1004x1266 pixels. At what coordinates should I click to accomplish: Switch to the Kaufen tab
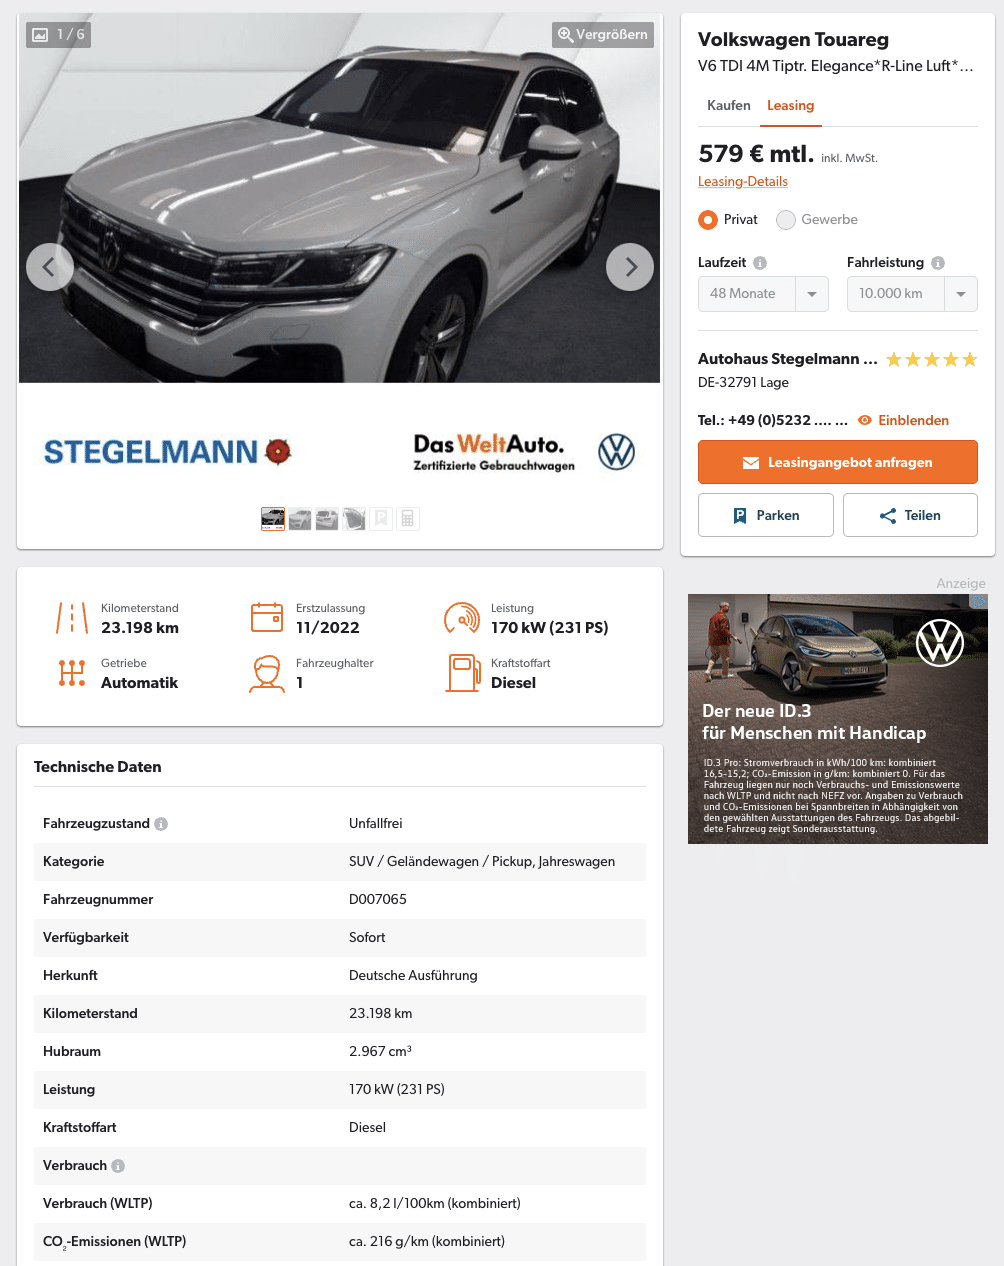point(729,106)
